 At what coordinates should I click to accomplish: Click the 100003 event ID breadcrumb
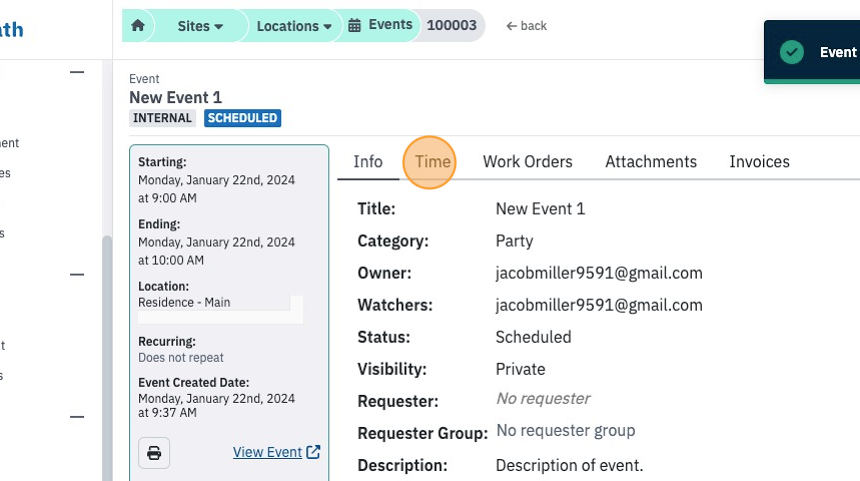point(451,25)
